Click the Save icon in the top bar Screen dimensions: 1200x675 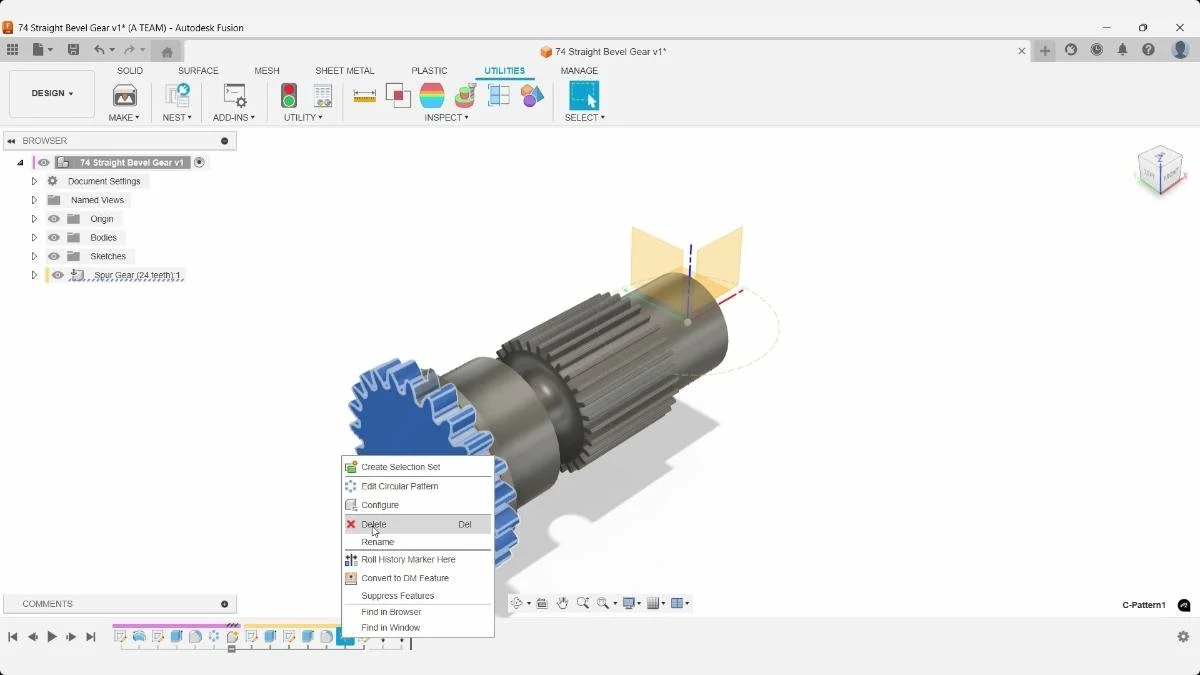point(73,50)
